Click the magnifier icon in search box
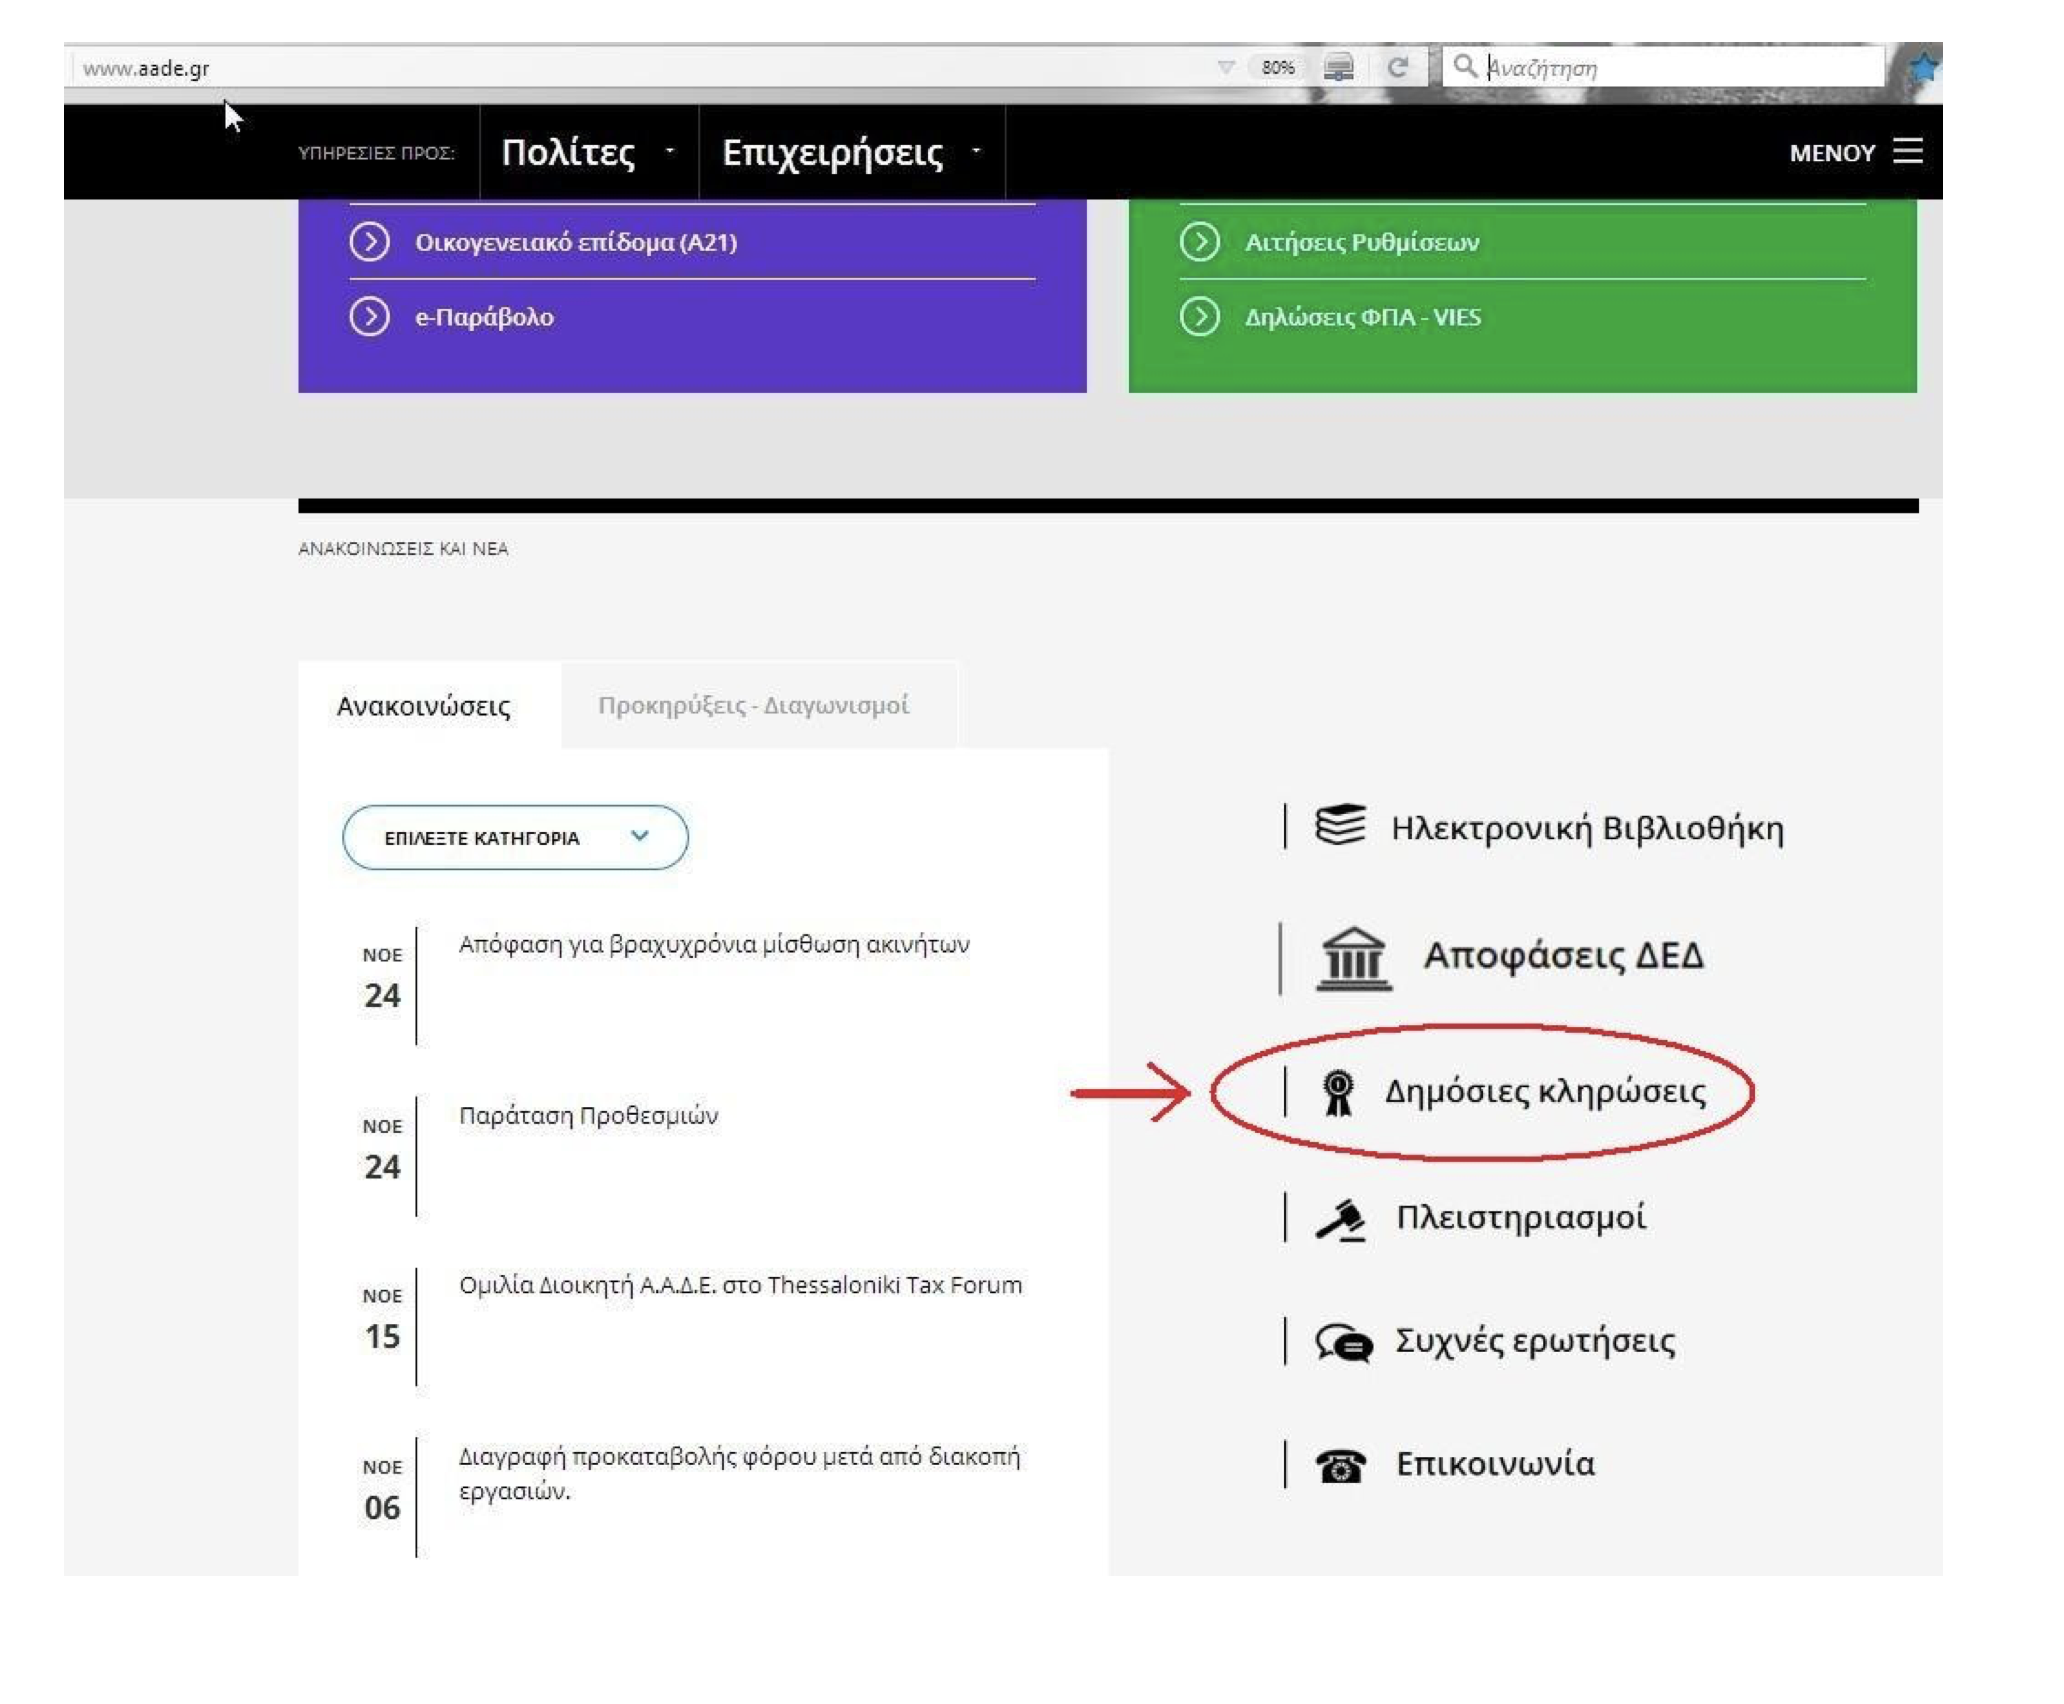2064x1704 pixels. (x=1464, y=66)
